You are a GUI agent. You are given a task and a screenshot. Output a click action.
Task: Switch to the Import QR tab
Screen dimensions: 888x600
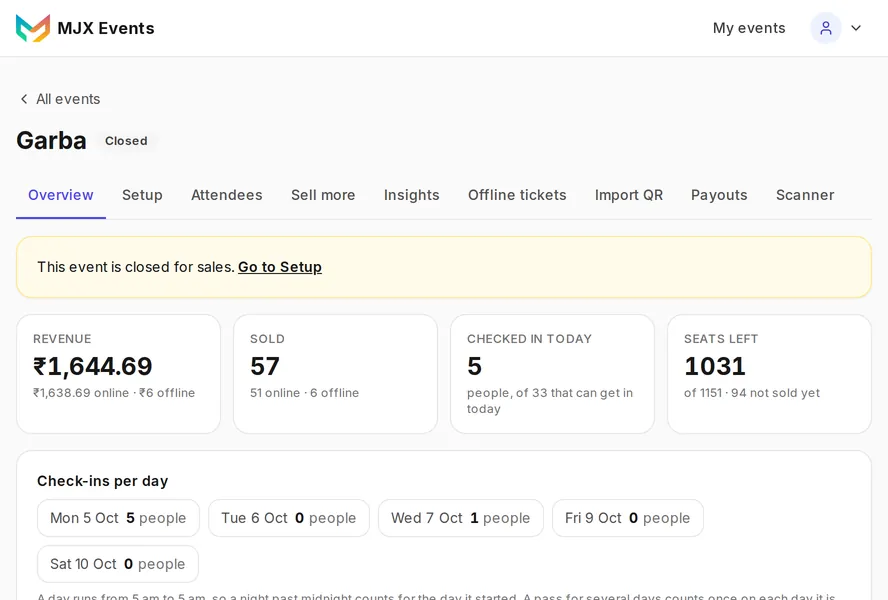point(629,195)
